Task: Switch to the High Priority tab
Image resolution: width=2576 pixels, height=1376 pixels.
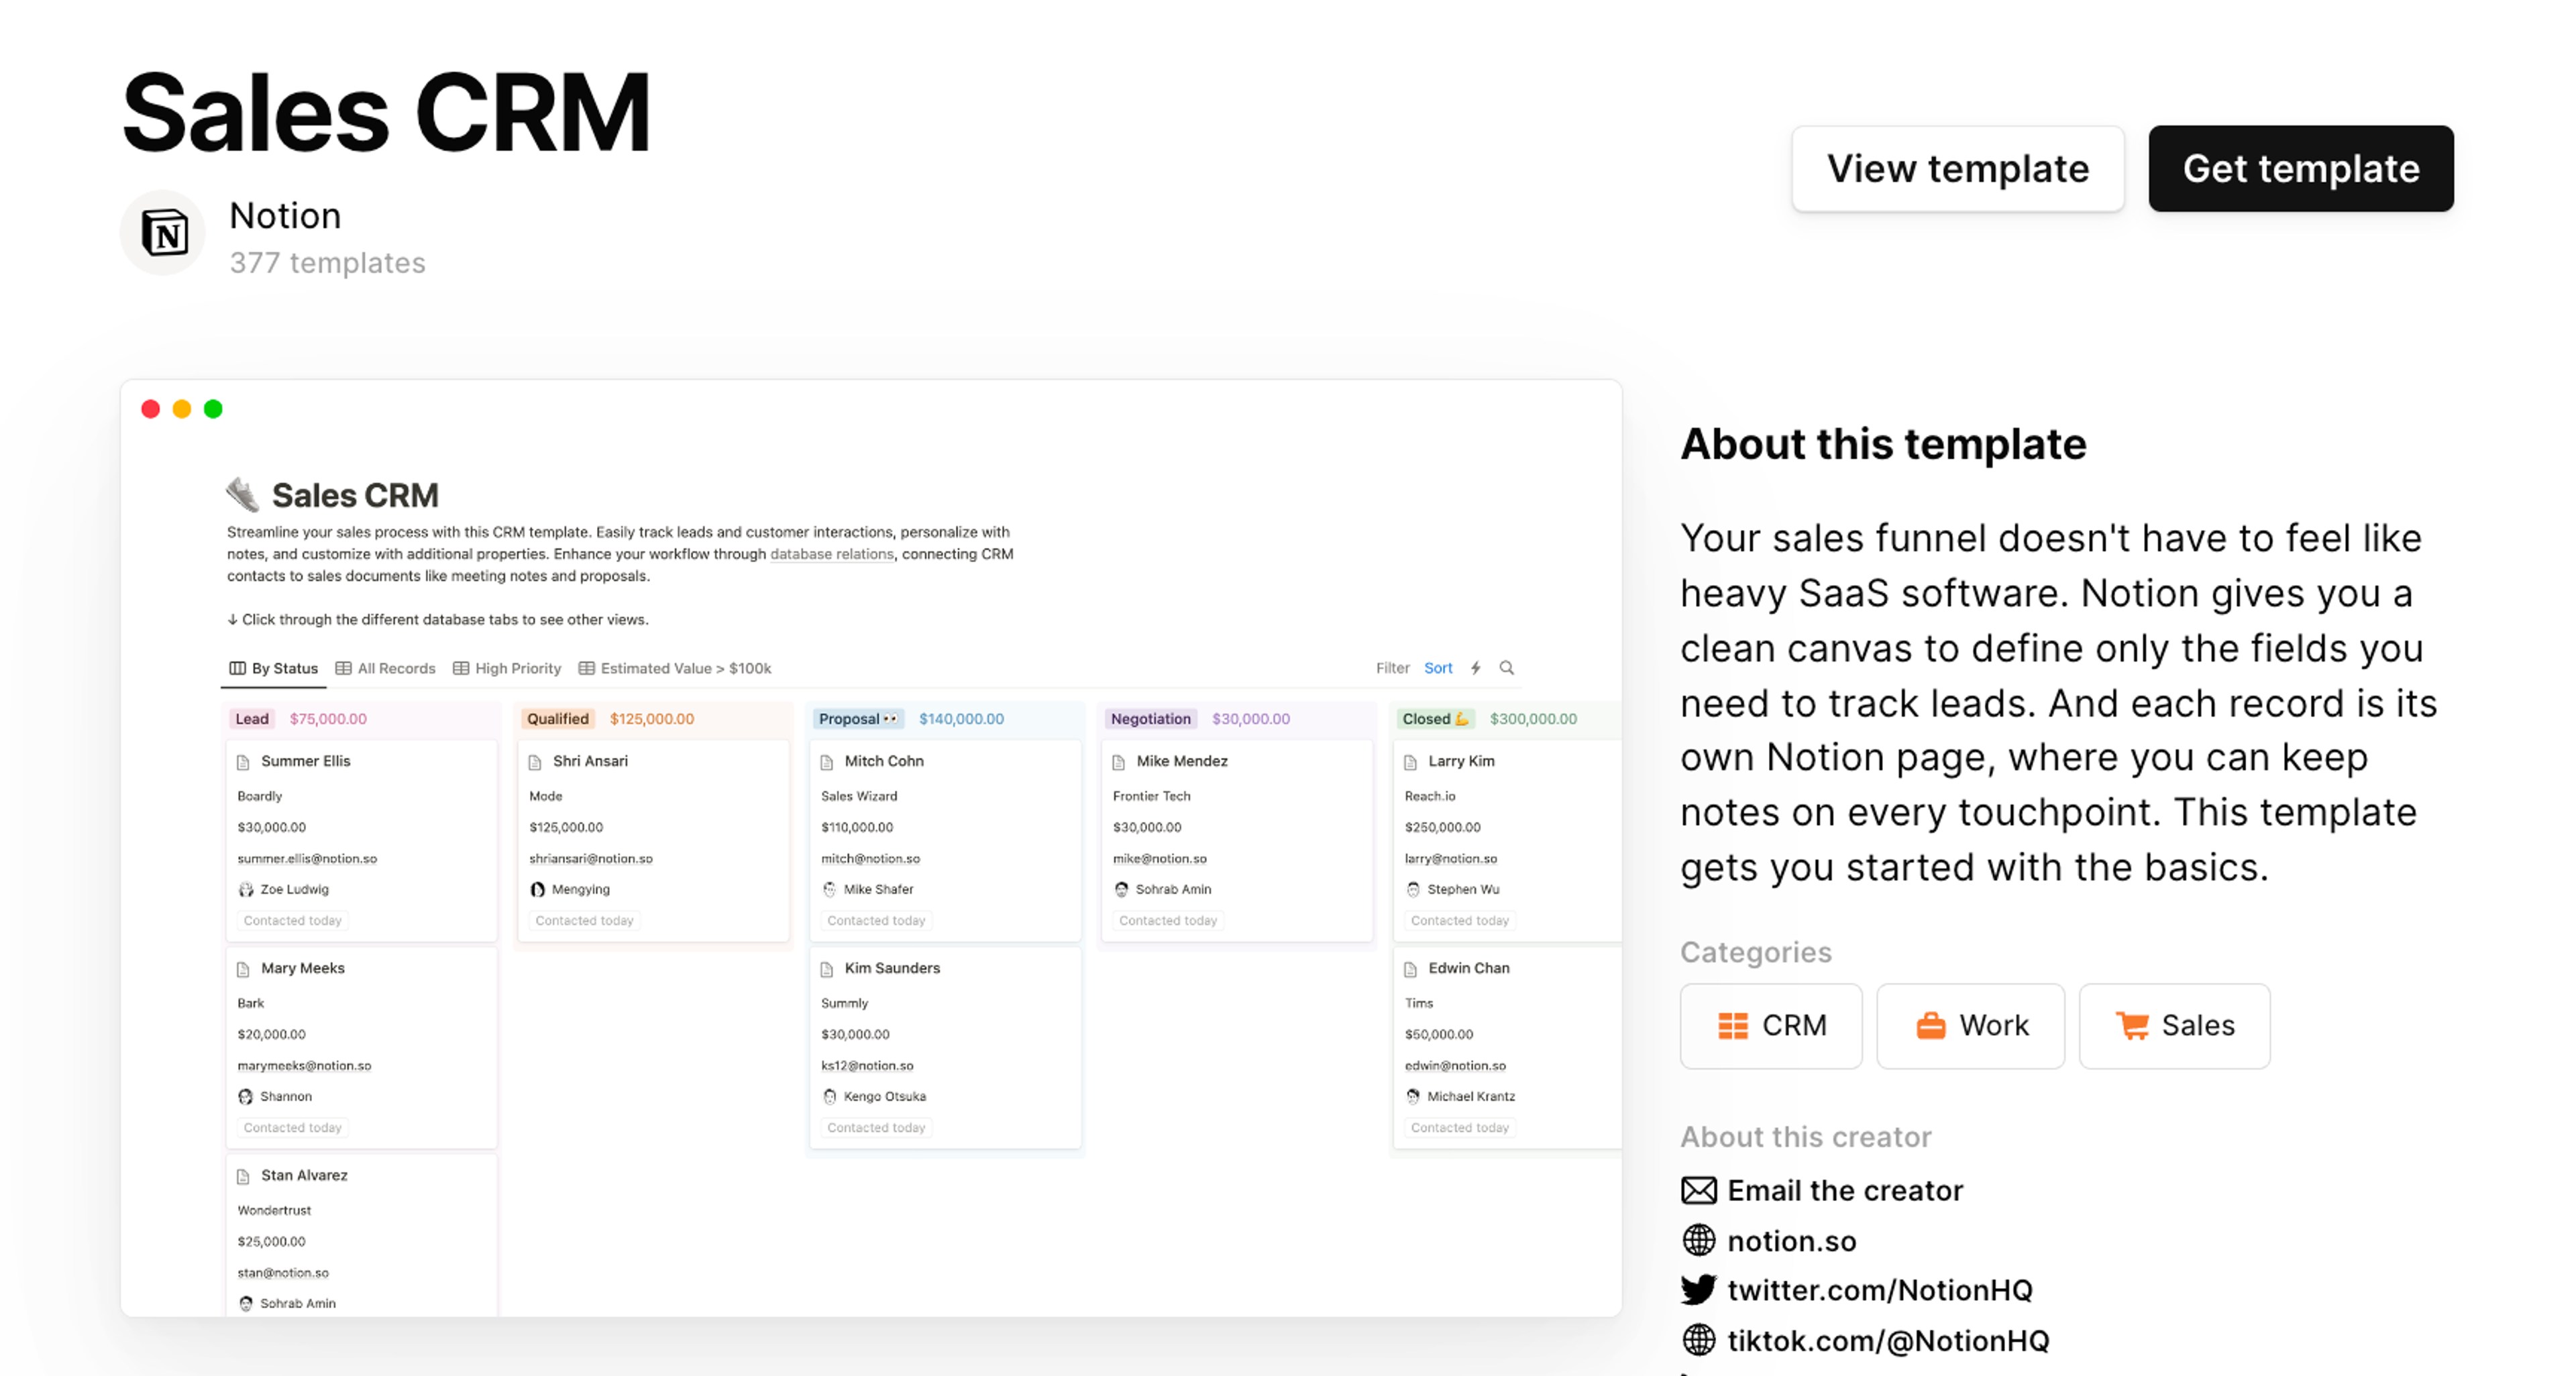Action: 507,668
